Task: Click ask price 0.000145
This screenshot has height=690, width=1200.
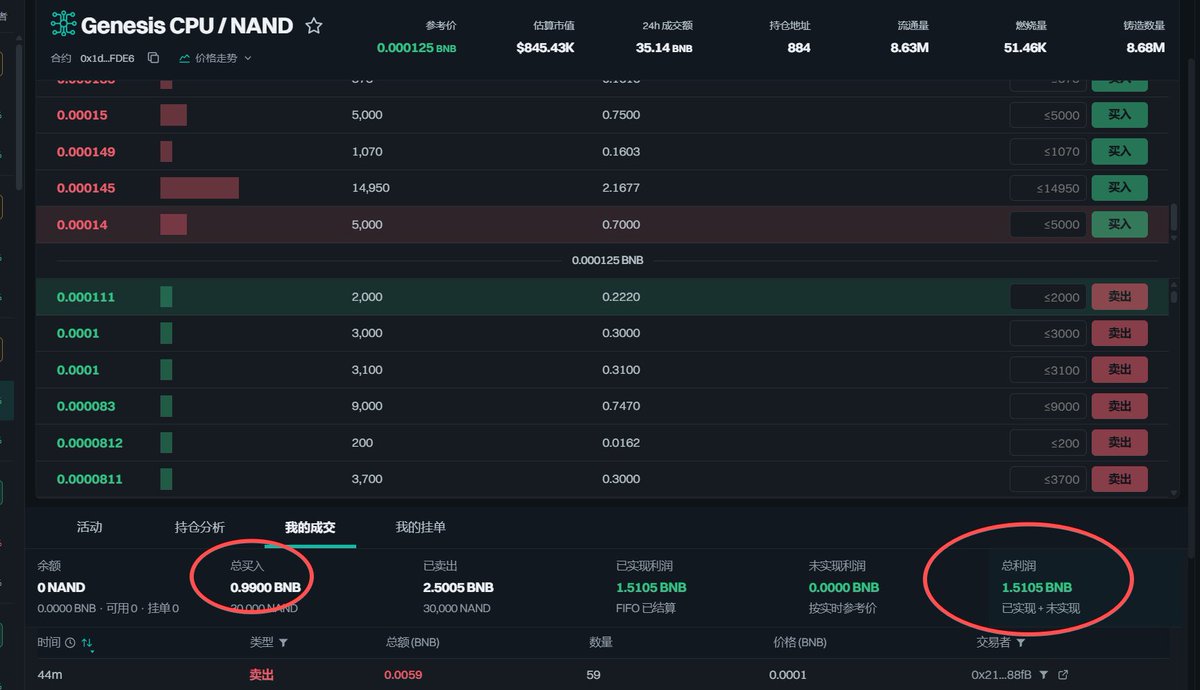Action: 86,188
